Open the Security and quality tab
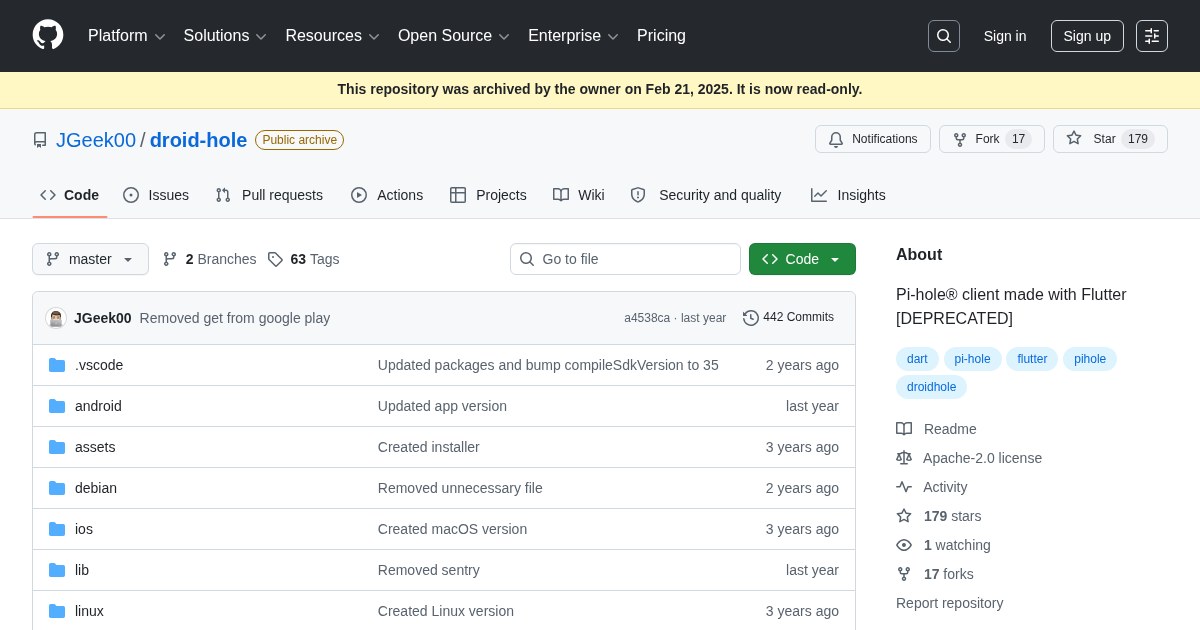Image resolution: width=1200 pixels, height=630 pixels. pos(706,195)
